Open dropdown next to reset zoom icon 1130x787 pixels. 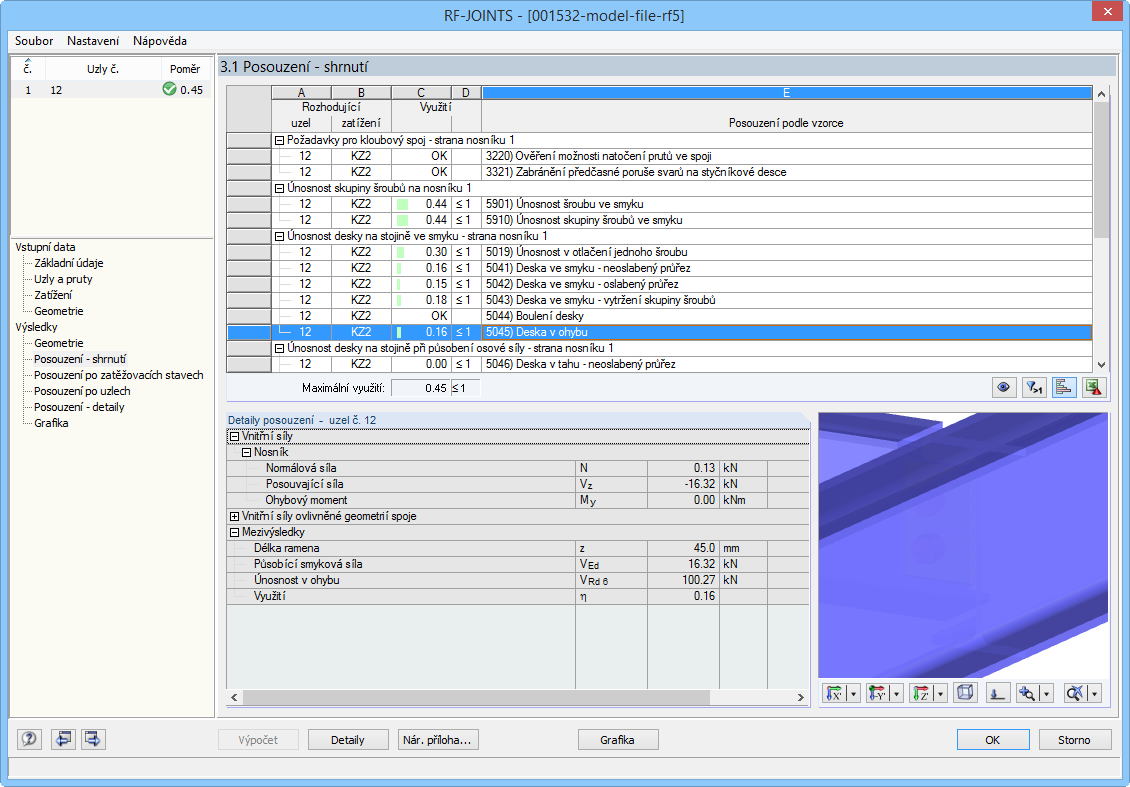[1095, 694]
